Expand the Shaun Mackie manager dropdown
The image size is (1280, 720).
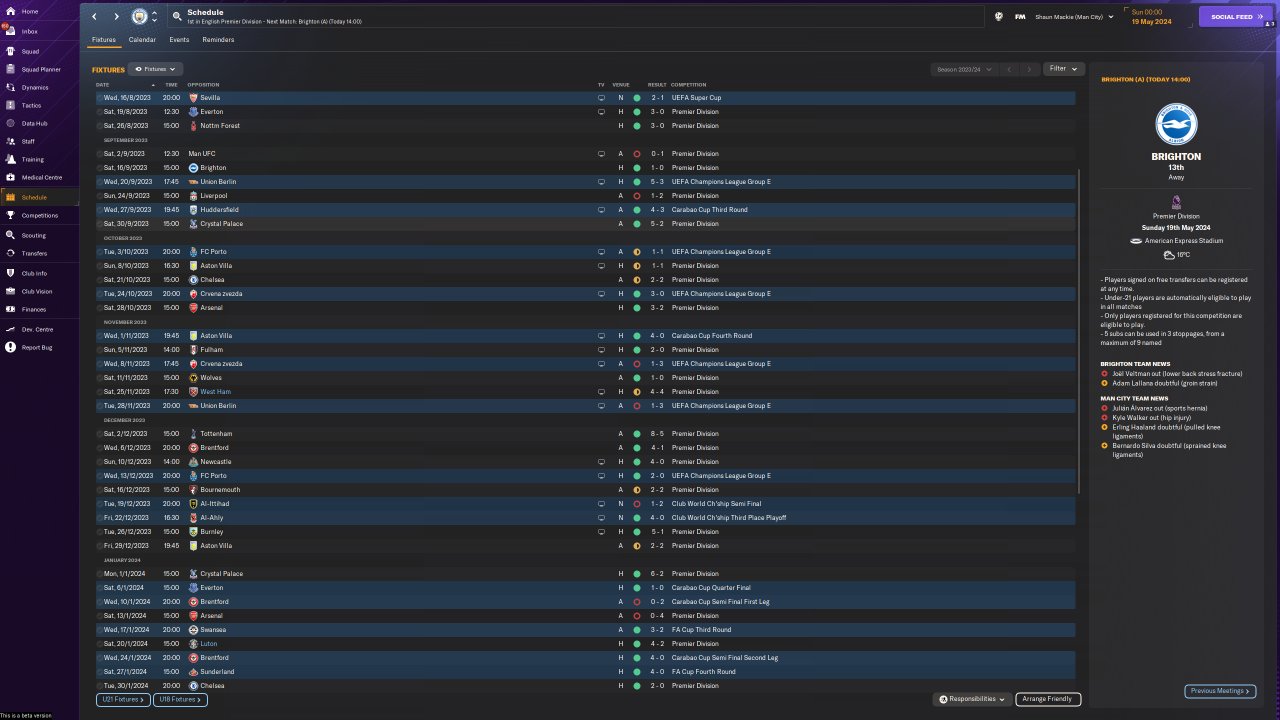(1075, 16)
